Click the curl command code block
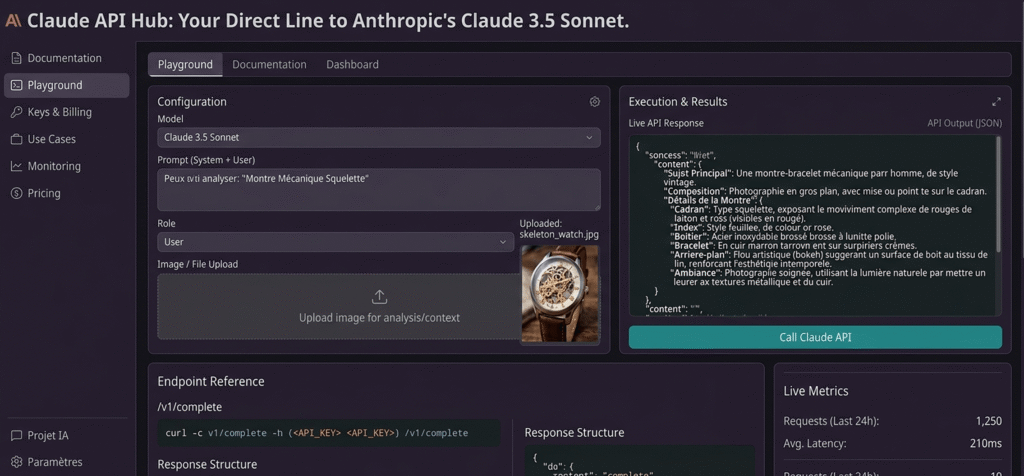The height and width of the screenshot is (476, 1024). click(x=328, y=433)
